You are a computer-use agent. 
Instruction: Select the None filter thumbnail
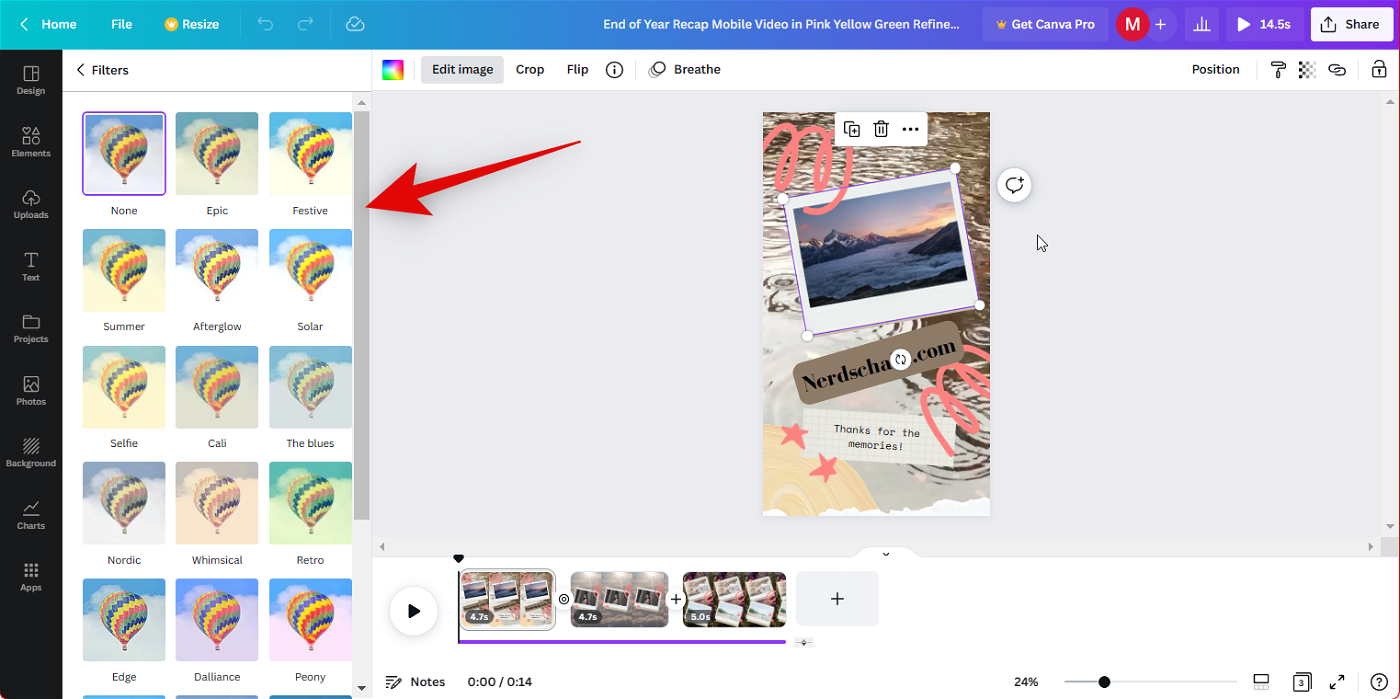[x=124, y=153]
